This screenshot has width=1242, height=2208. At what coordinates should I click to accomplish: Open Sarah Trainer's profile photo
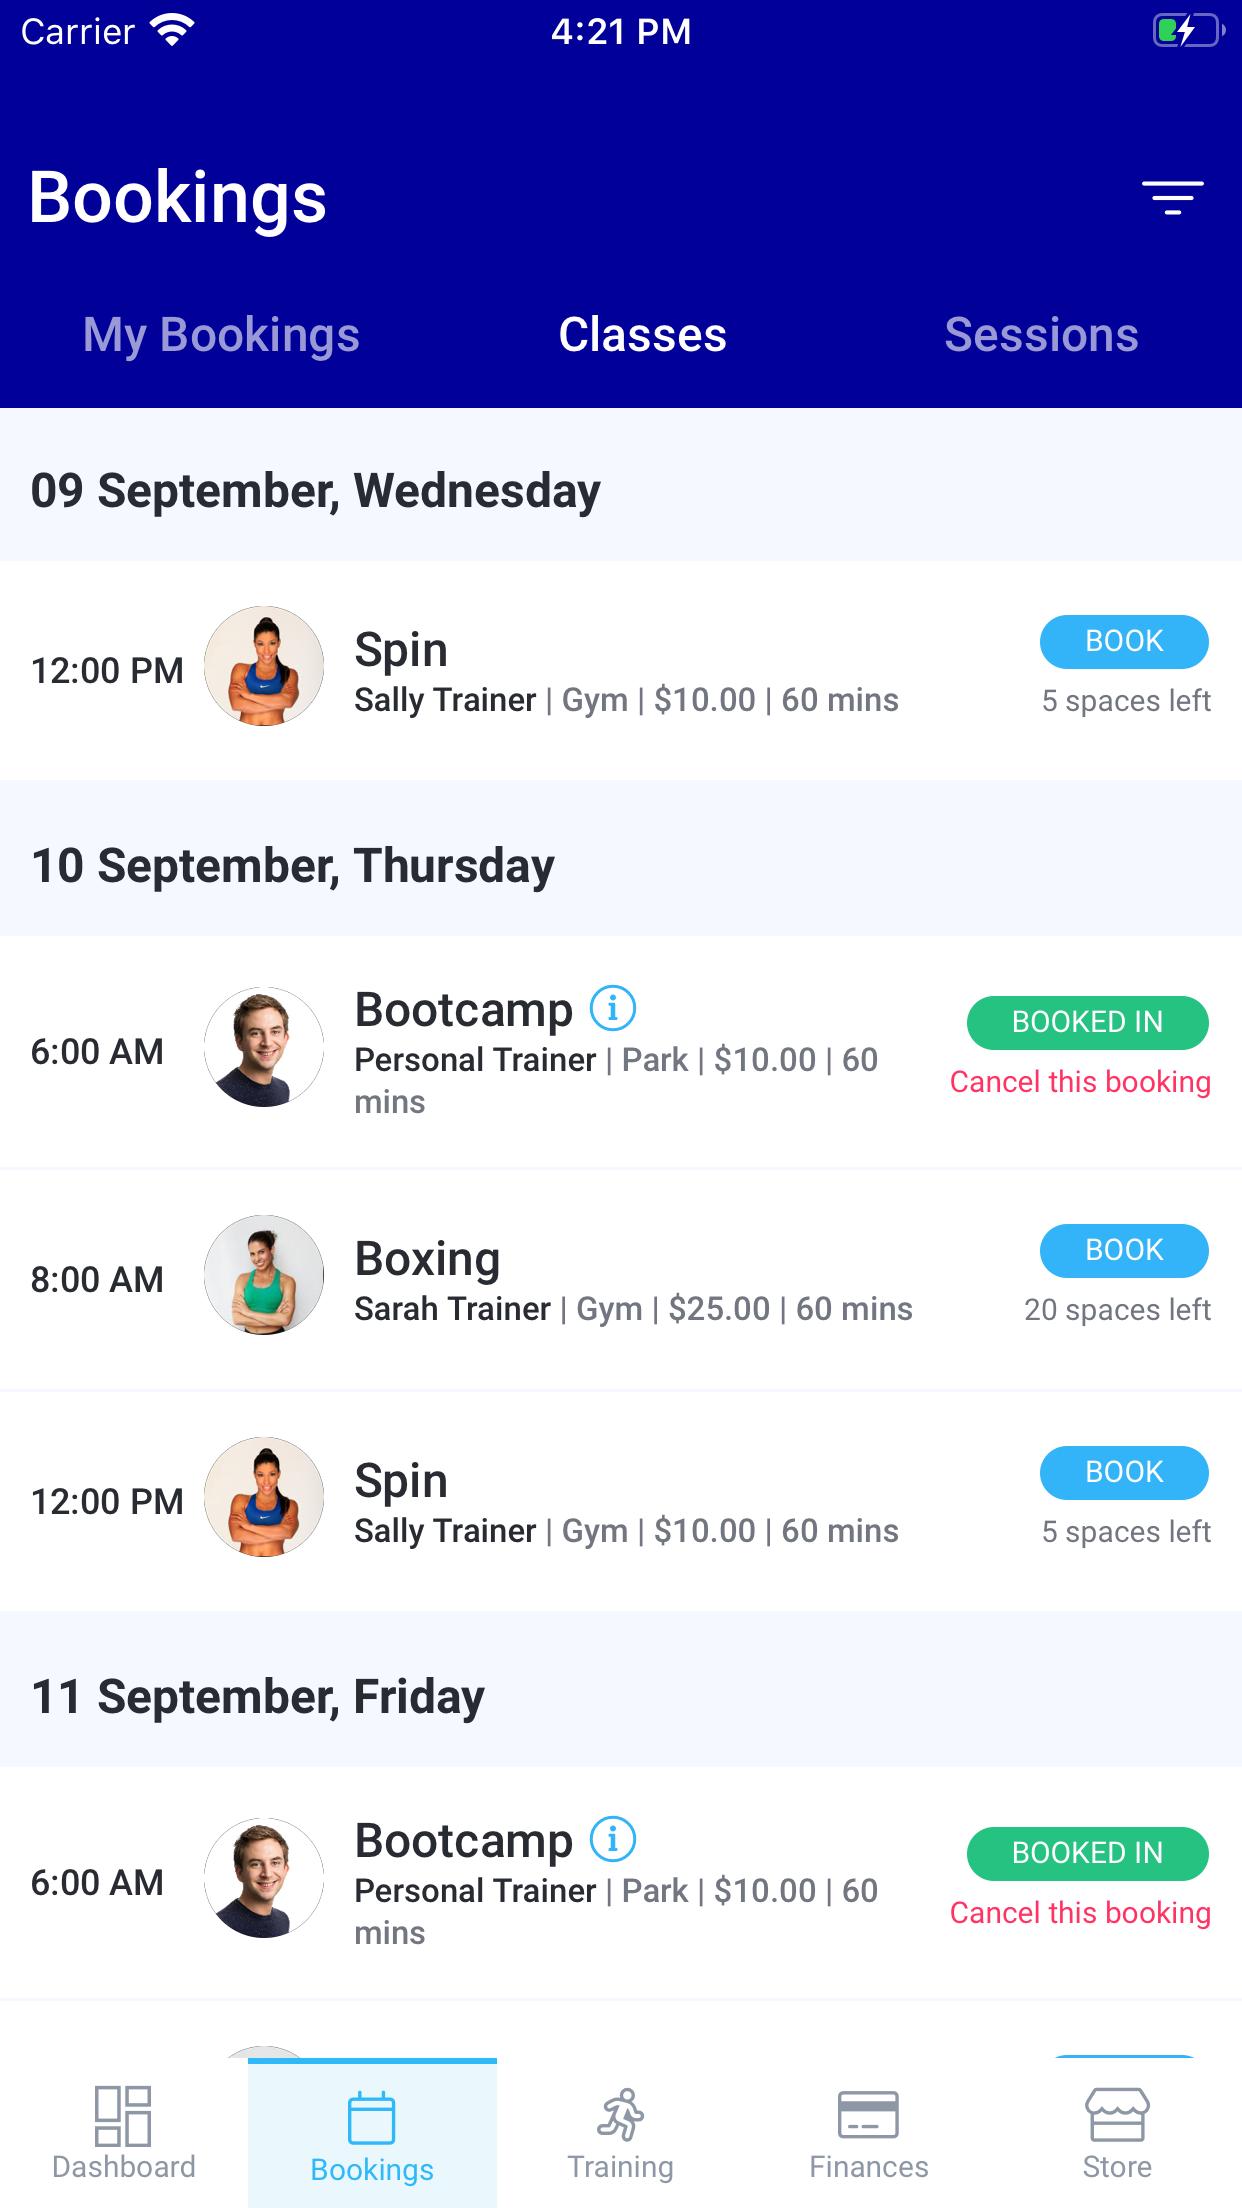pos(264,1275)
